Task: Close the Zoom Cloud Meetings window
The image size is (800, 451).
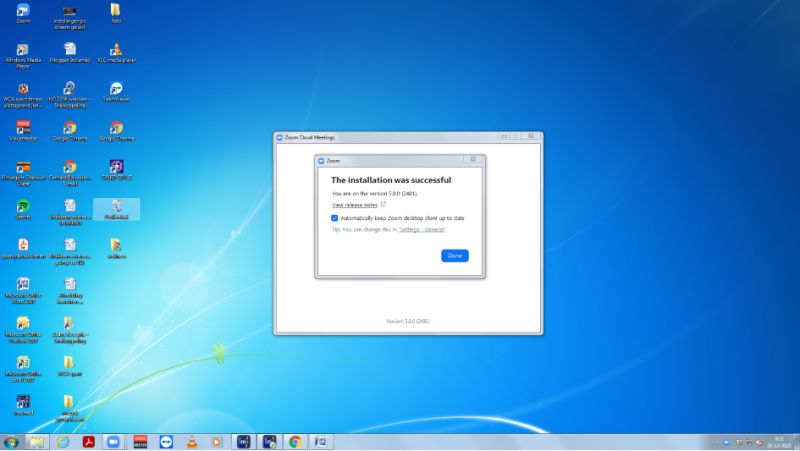Action: (531, 136)
